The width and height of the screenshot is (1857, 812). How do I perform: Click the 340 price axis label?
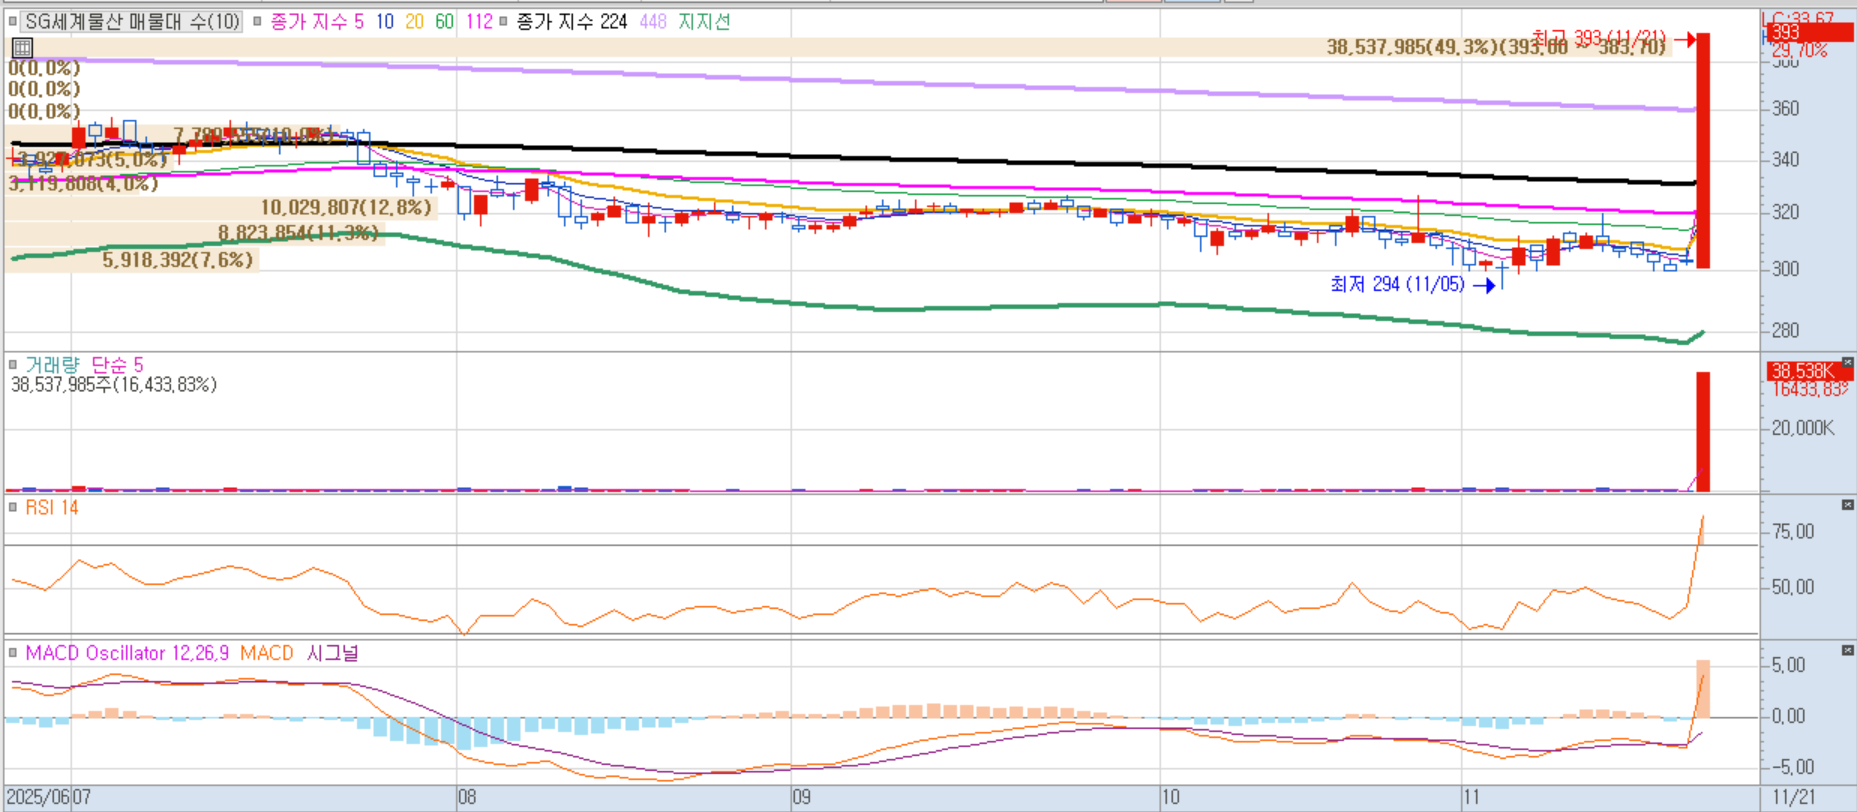click(1785, 160)
